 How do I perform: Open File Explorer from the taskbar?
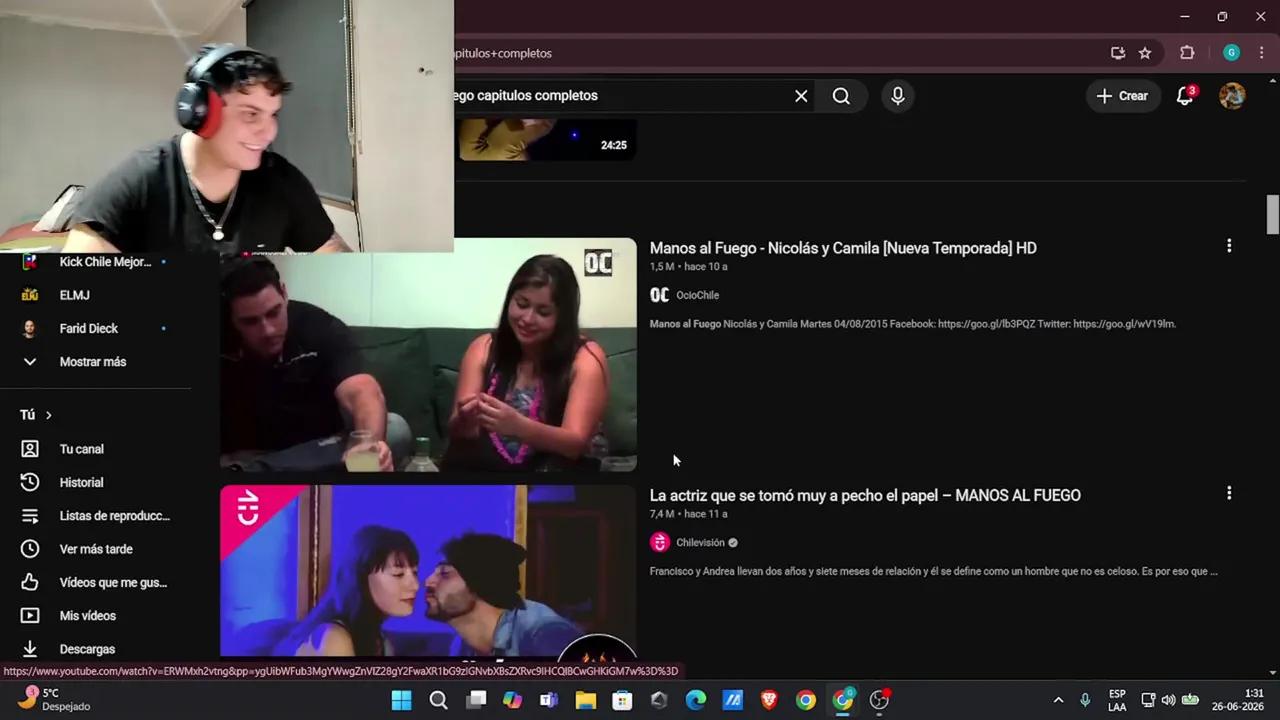(x=586, y=700)
